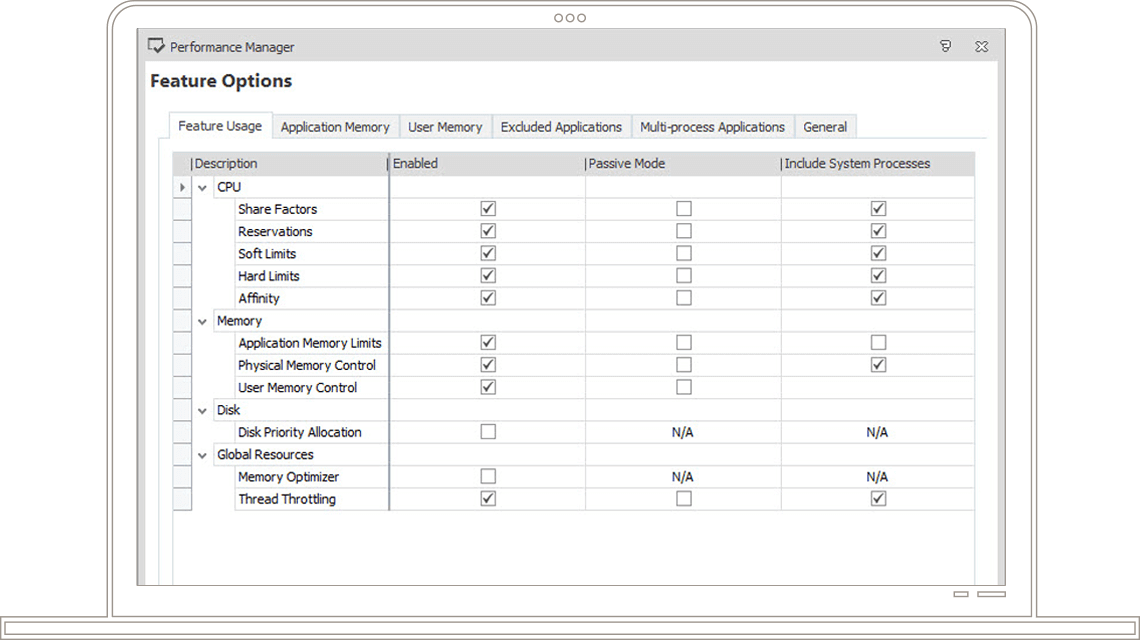Select the Physical Memory Control row label
The image size is (1140, 640).
click(x=307, y=365)
